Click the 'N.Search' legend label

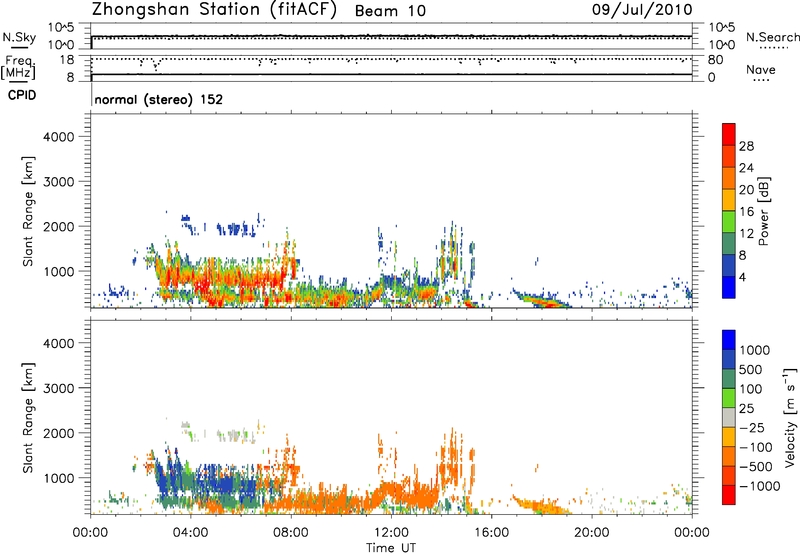[x=773, y=37]
